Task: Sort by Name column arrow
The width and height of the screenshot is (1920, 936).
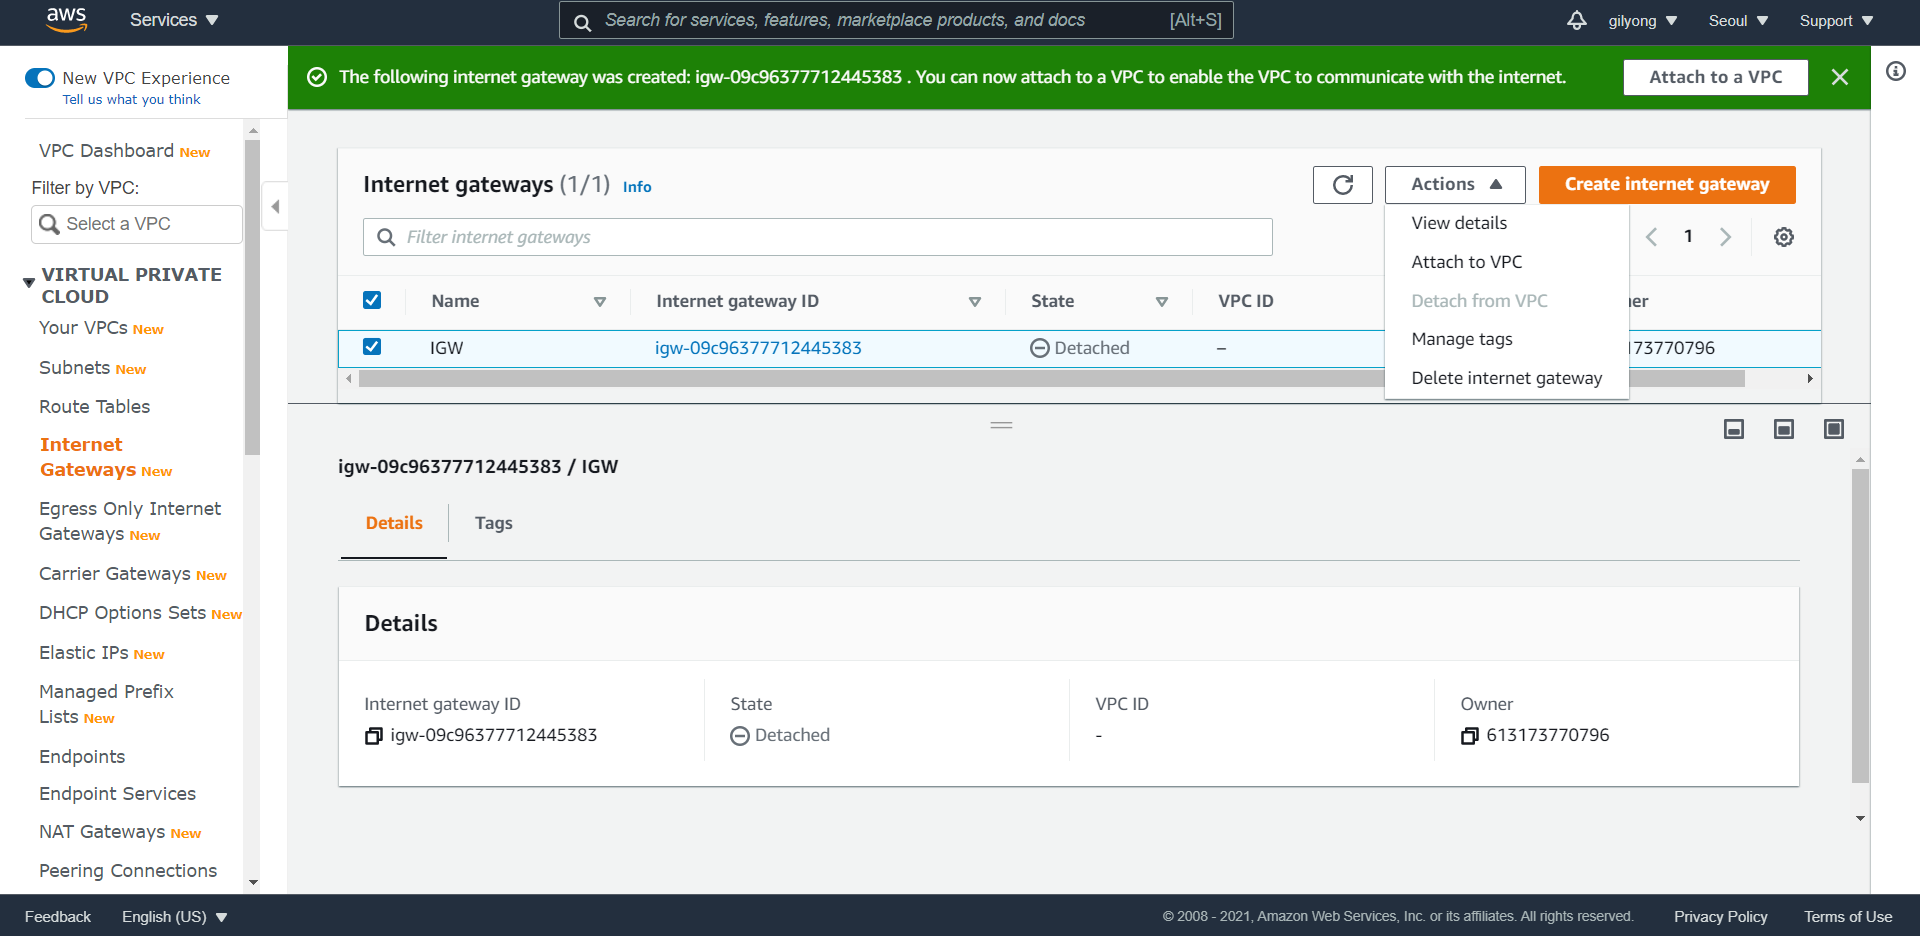Action: (x=600, y=301)
